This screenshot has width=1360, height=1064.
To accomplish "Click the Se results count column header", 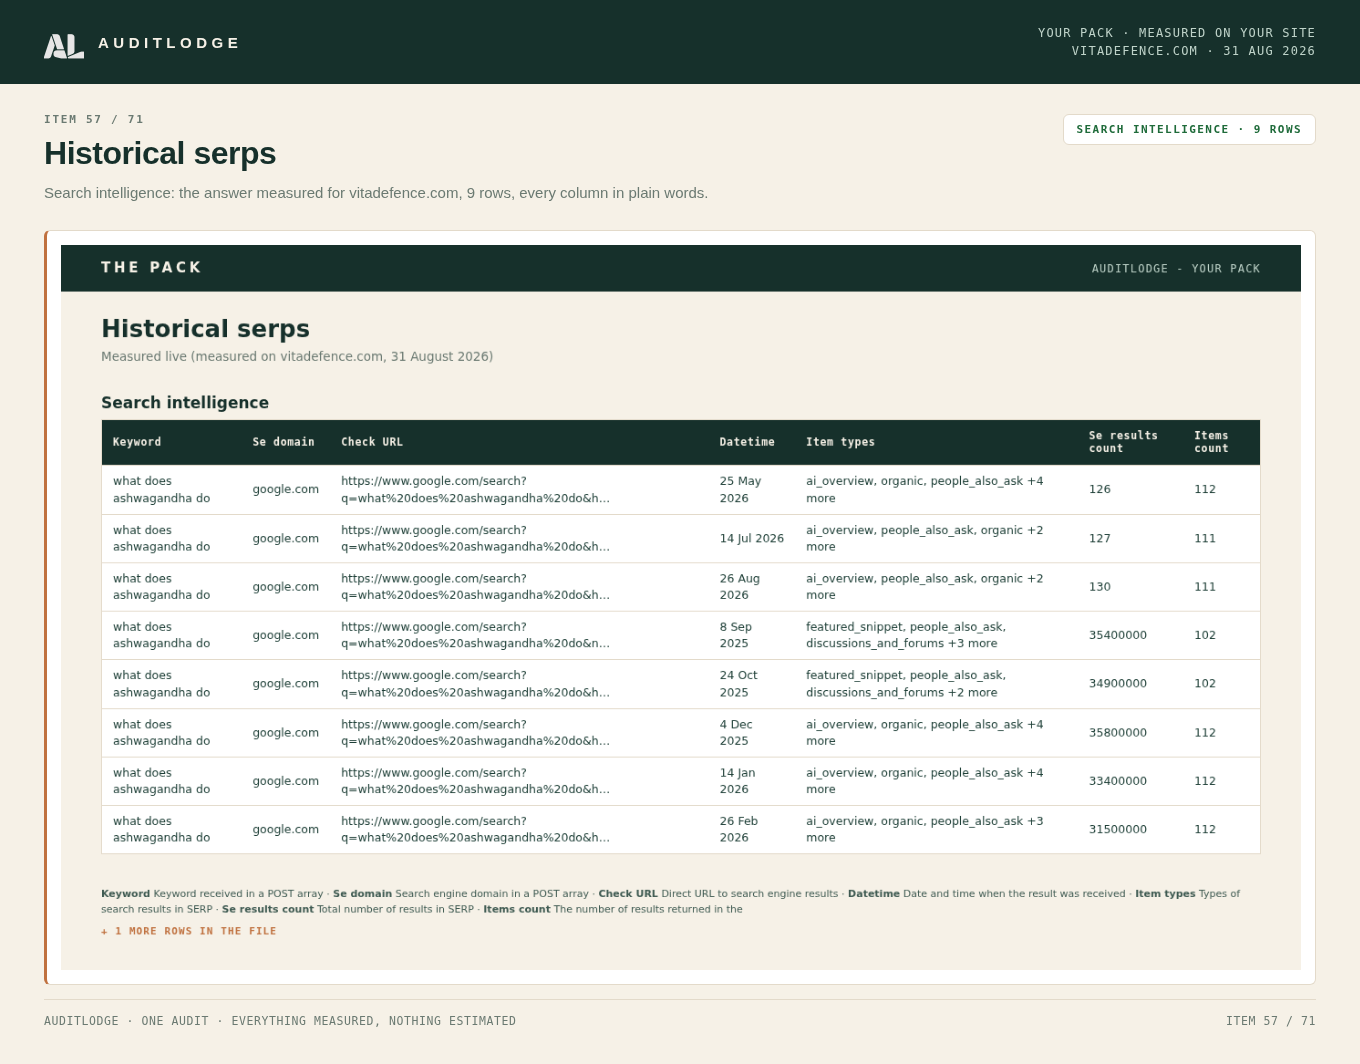I will pos(1123,442).
